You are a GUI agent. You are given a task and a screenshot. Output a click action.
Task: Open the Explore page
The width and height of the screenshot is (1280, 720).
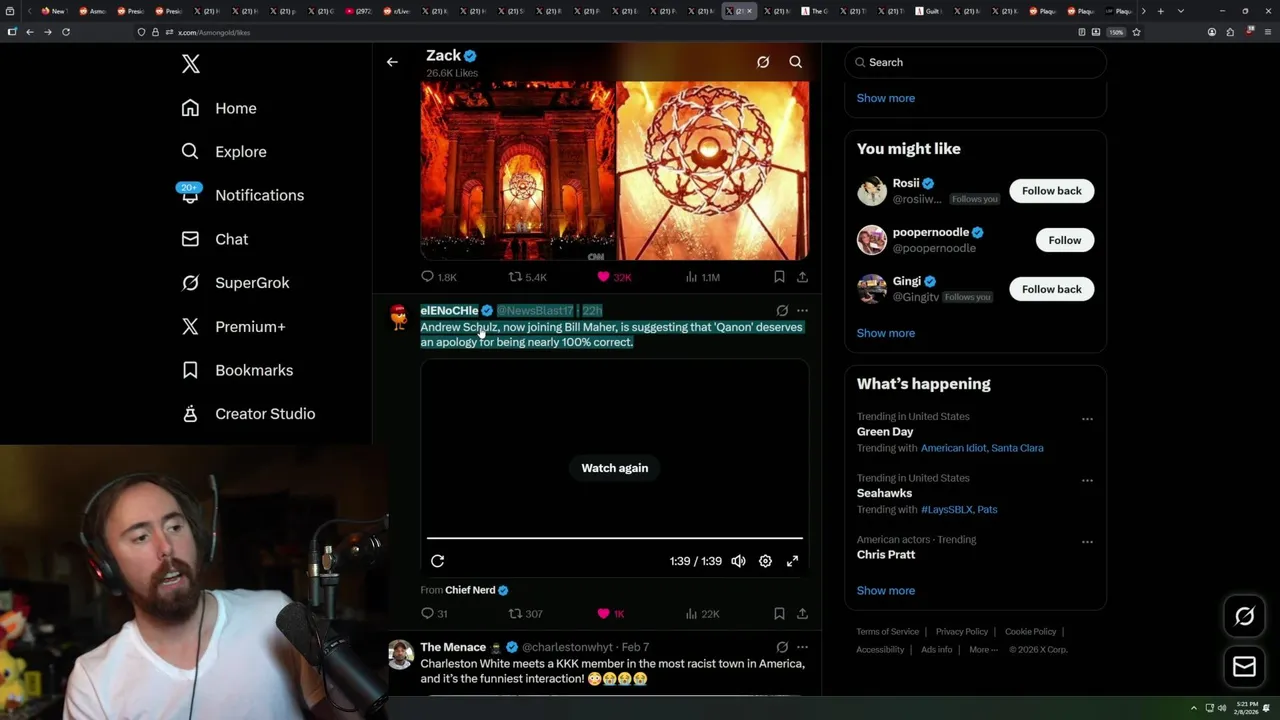tap(224, 152)
